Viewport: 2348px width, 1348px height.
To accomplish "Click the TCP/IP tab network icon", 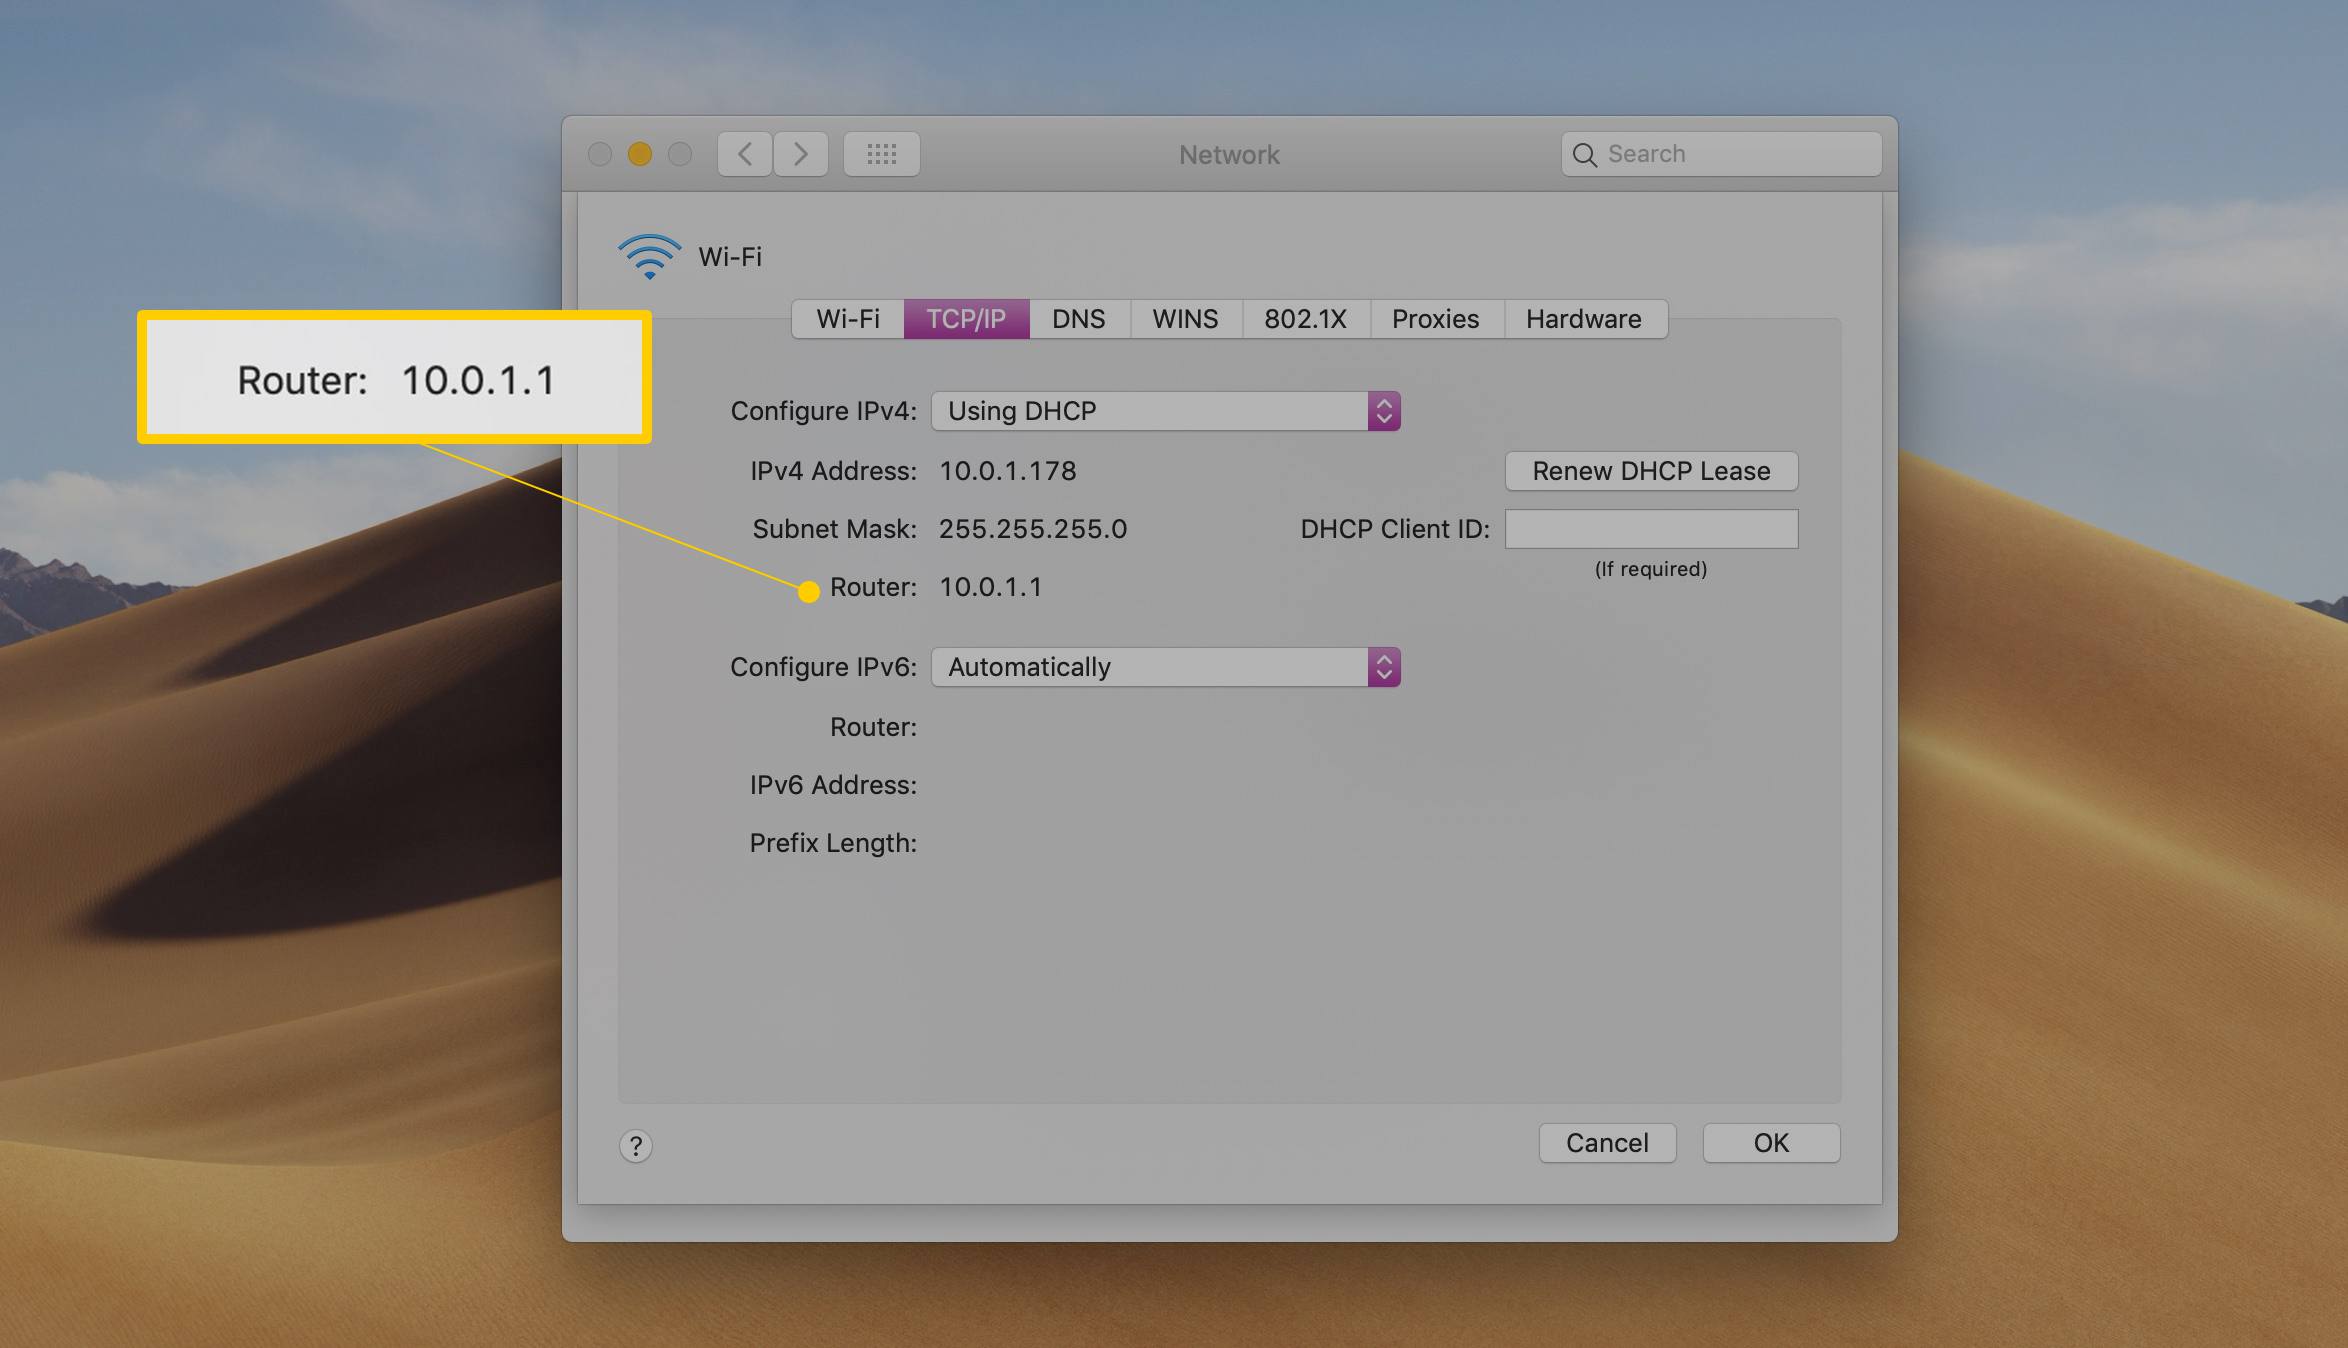I will pos(961,318).
